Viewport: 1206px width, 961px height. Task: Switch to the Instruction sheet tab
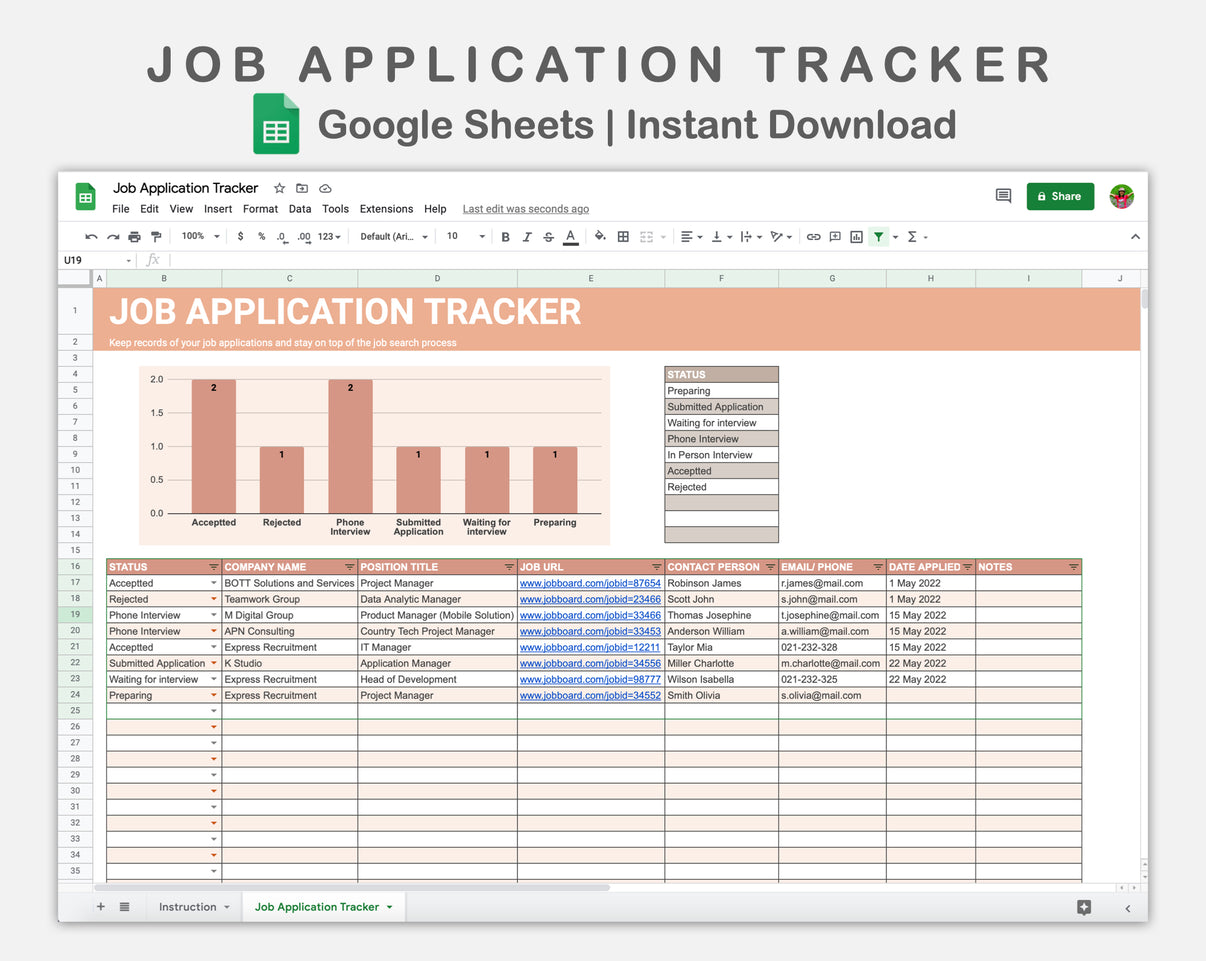point(188,906)
